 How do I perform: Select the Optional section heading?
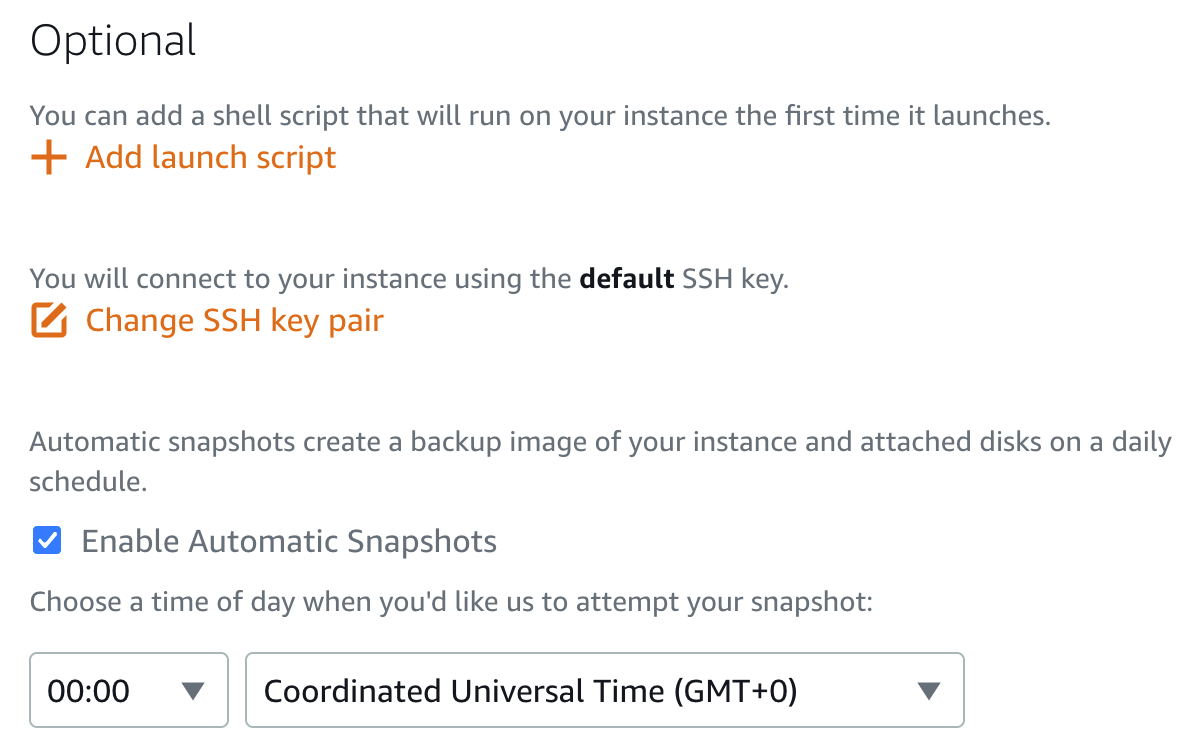click(x=112, y=40)
